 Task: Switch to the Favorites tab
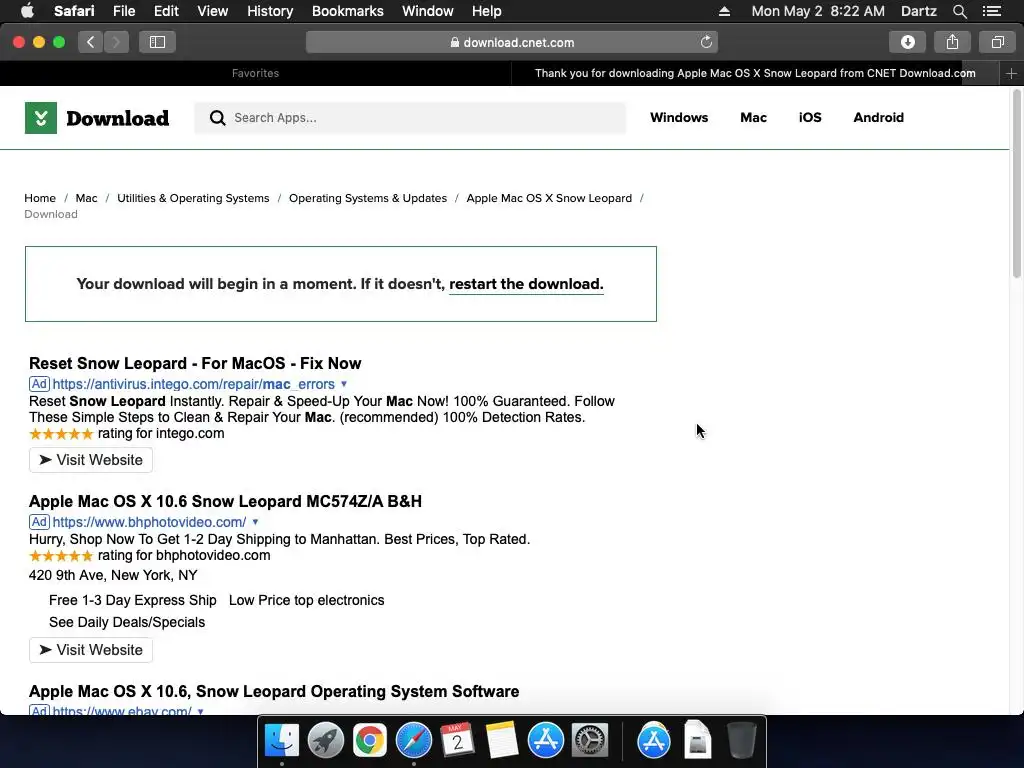[255, 73]
